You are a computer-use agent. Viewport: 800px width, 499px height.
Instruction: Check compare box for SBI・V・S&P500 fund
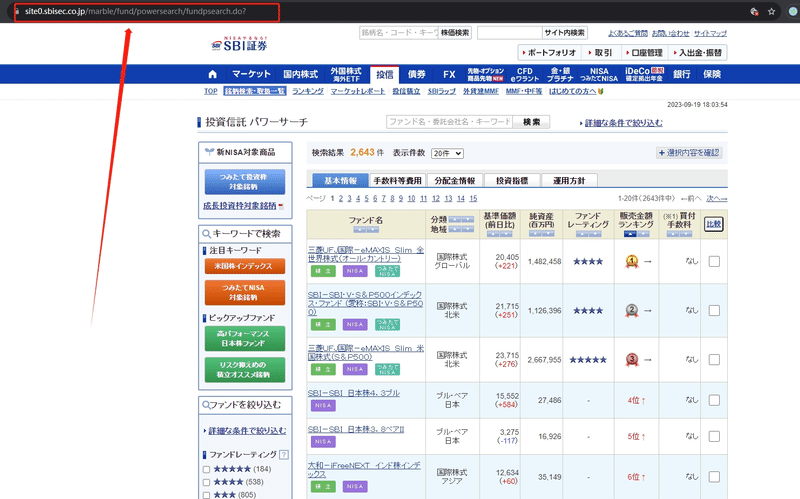[x=714, y=311]
